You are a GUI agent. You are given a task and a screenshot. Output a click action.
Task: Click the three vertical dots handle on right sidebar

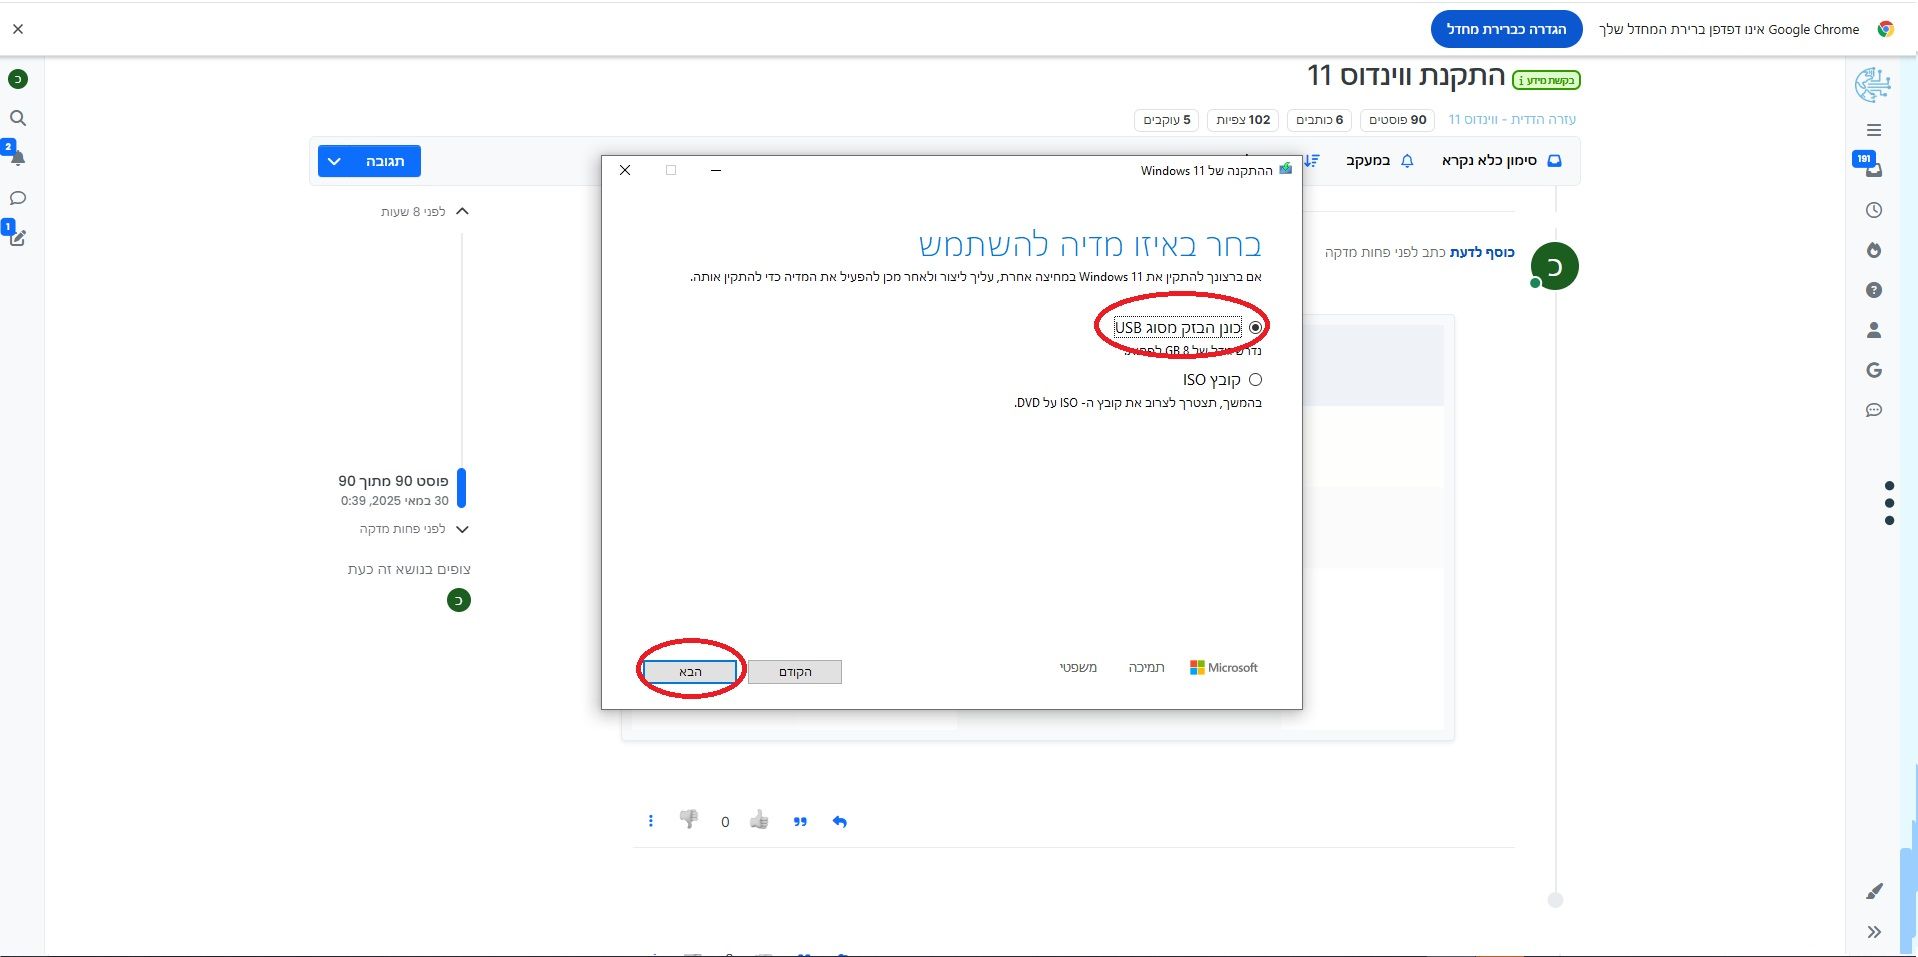click(x=1889, y=503)
